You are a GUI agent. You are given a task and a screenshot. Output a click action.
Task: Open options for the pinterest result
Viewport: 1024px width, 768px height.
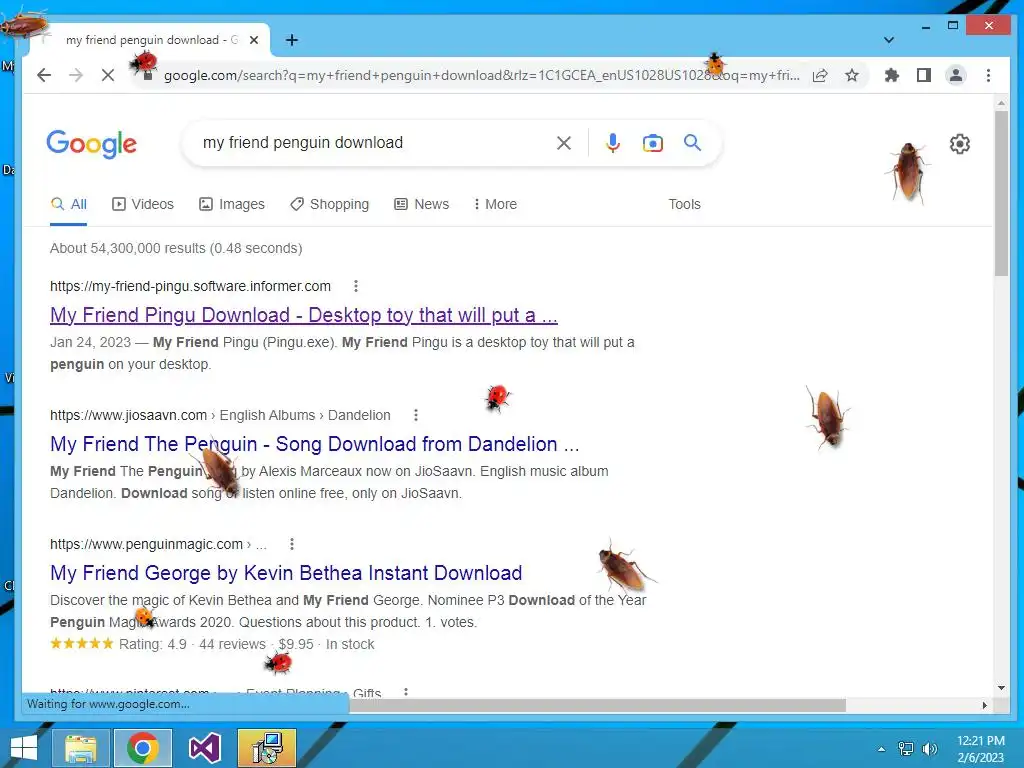point(406,692)
